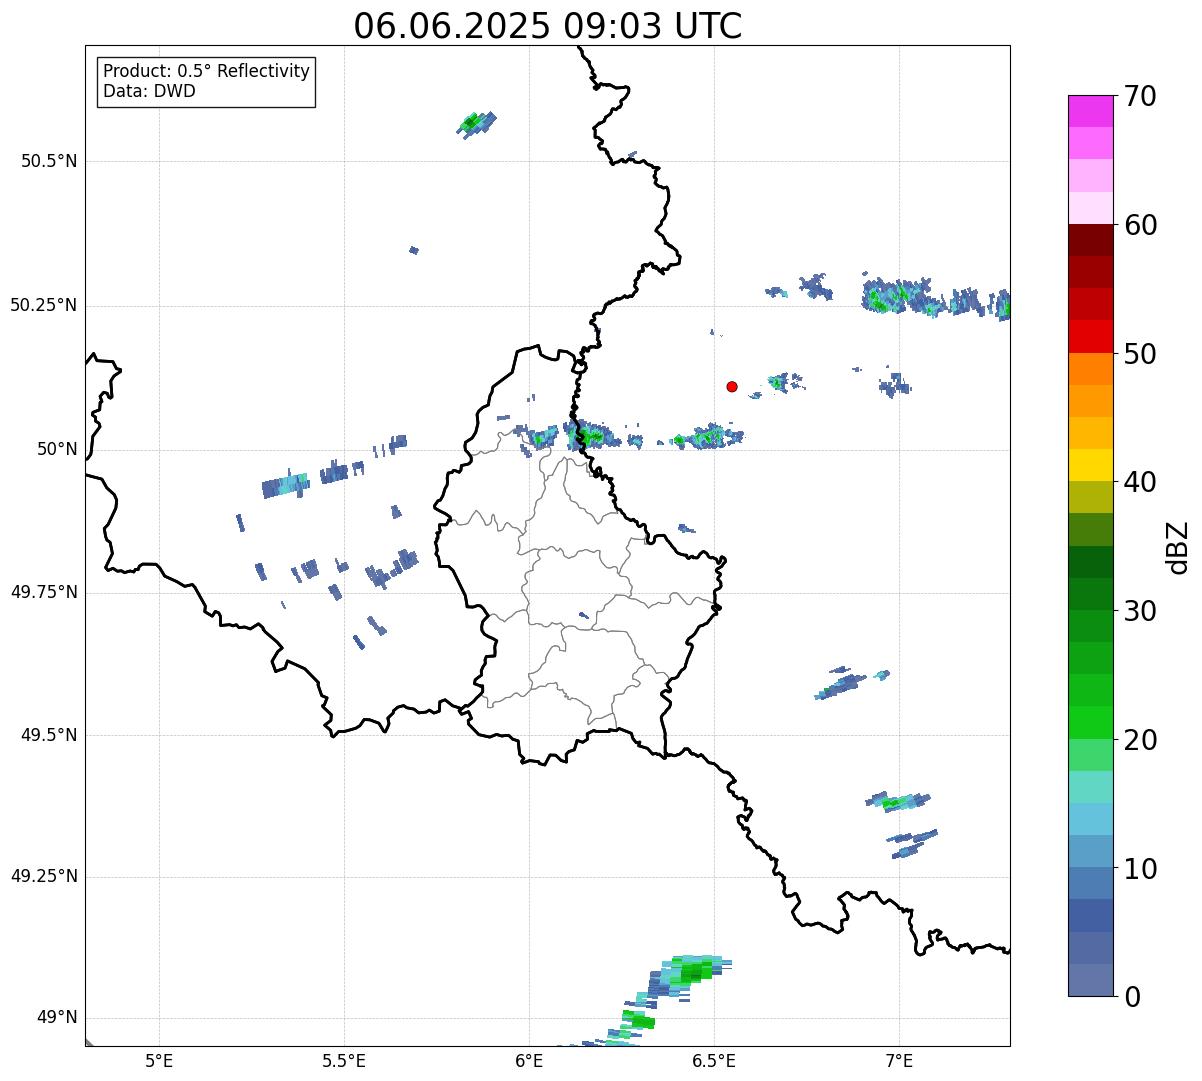Click the 'Product: 0.5° Reflectivity' label
This screenshot has width=1202, height=1081.
coord(206,72)
